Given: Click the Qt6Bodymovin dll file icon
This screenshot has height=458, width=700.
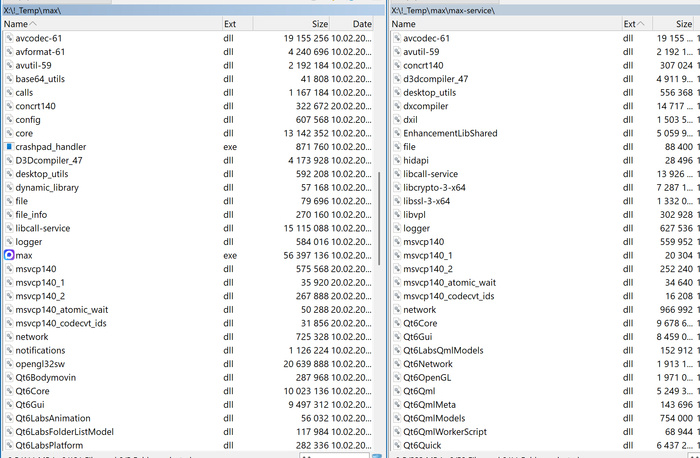Looking at the screenshot, I should pyautogui.click(x=9, y=377).
